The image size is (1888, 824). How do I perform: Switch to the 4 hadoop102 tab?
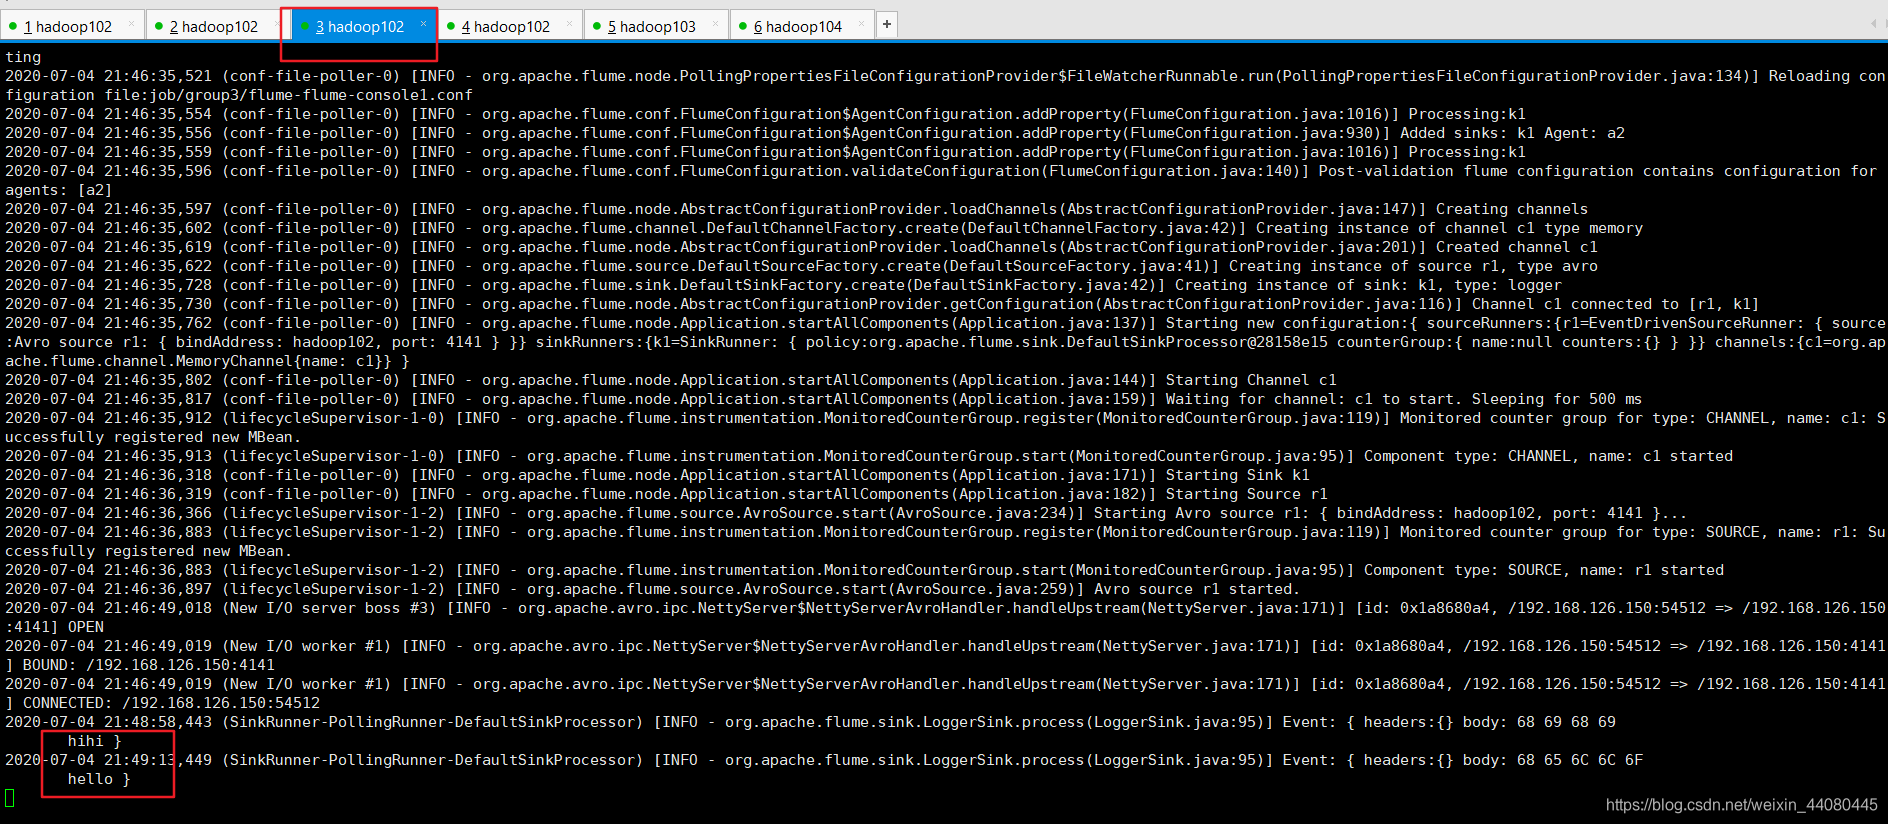coord(510,26)
